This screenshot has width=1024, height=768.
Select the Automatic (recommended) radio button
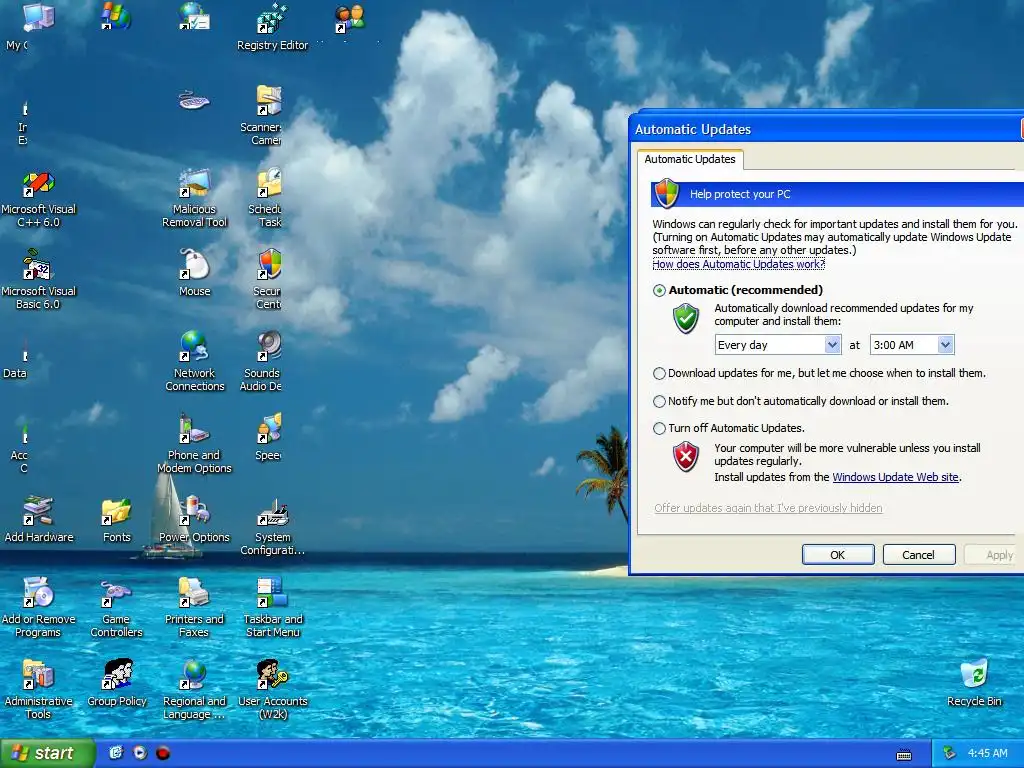(660, 291)
